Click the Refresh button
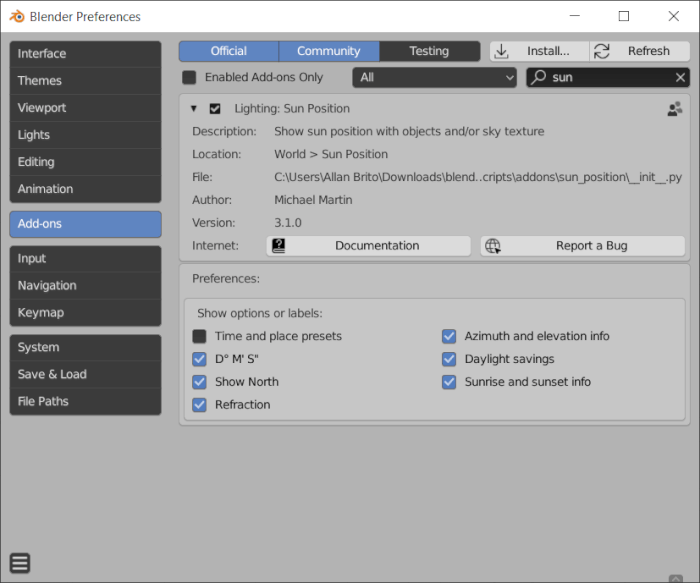The image size is (700, 583). point(640,51)
